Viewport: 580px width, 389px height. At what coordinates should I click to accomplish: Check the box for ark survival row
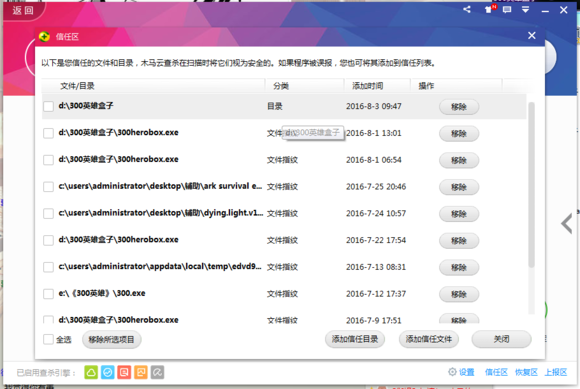(48, 187)
